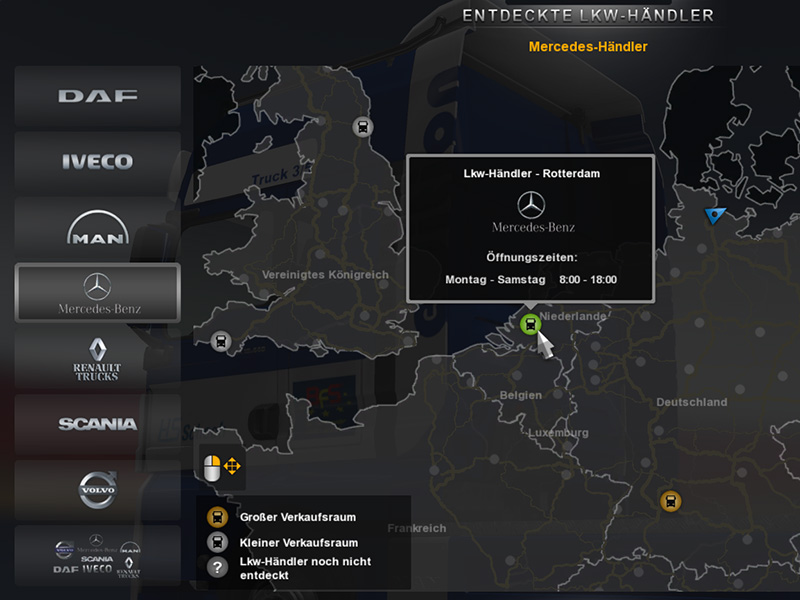The width and height of the screenshot is (800, 600).
Task: Click the 'Belgien' map label
Action: click(521, 395)
